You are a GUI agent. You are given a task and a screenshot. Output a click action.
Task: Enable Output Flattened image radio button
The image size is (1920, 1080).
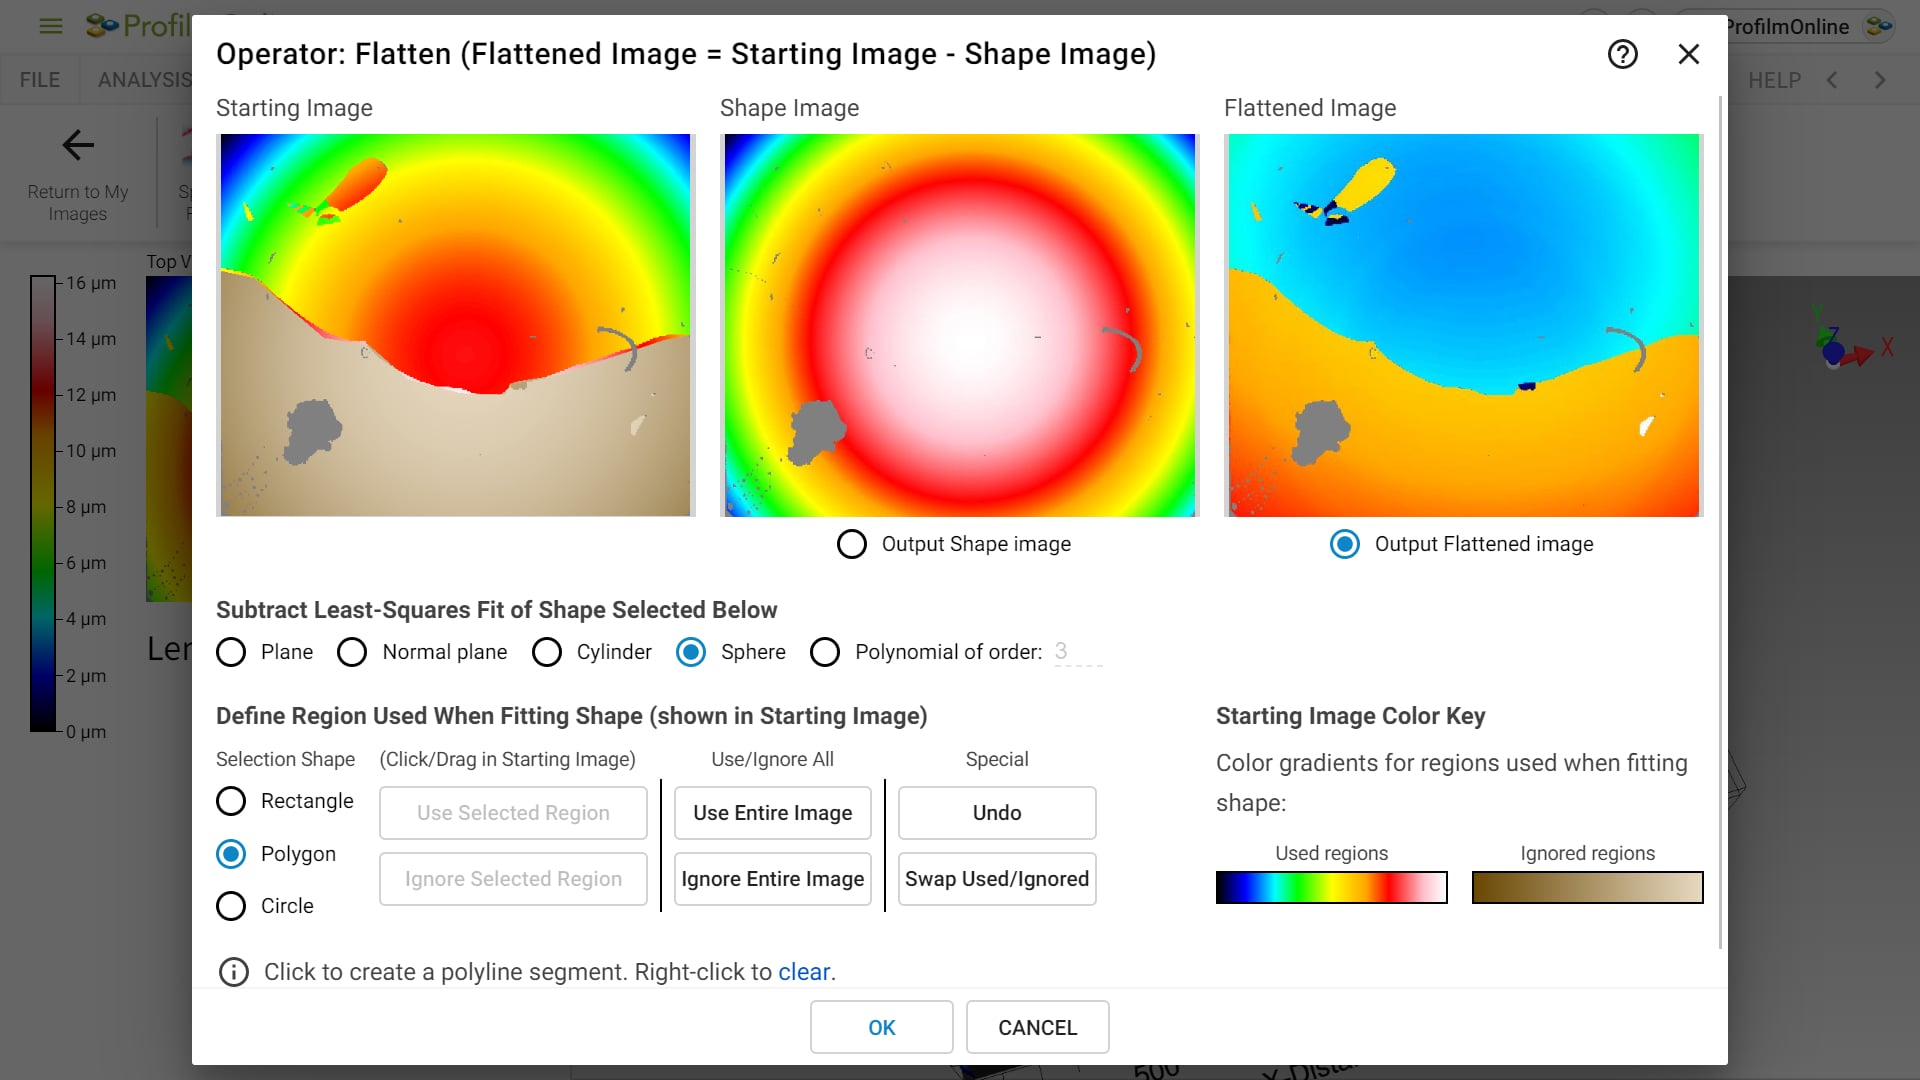click(1344, 543)
